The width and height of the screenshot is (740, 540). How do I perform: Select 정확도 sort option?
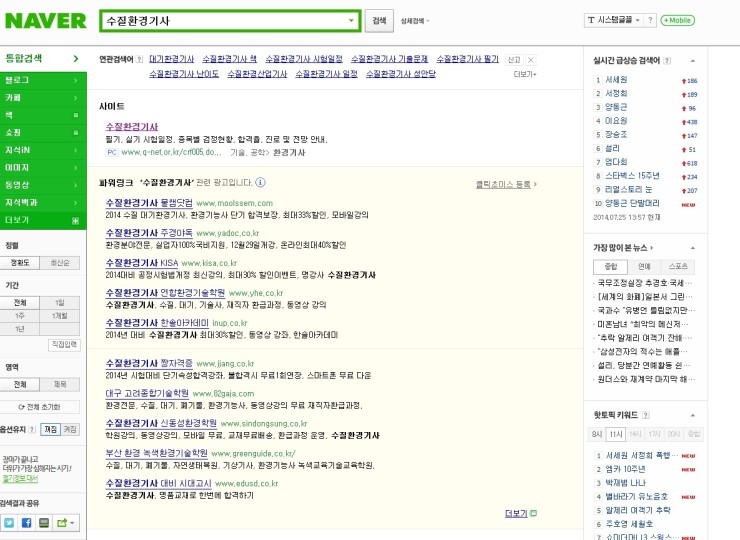[20, 263]
